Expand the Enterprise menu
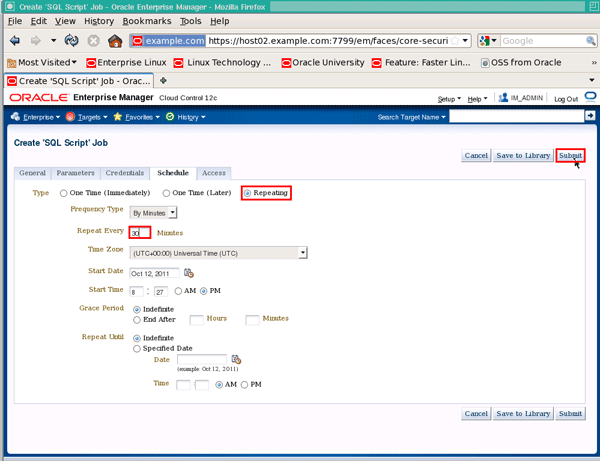600x461 pixels. click(x=36, y=117)
